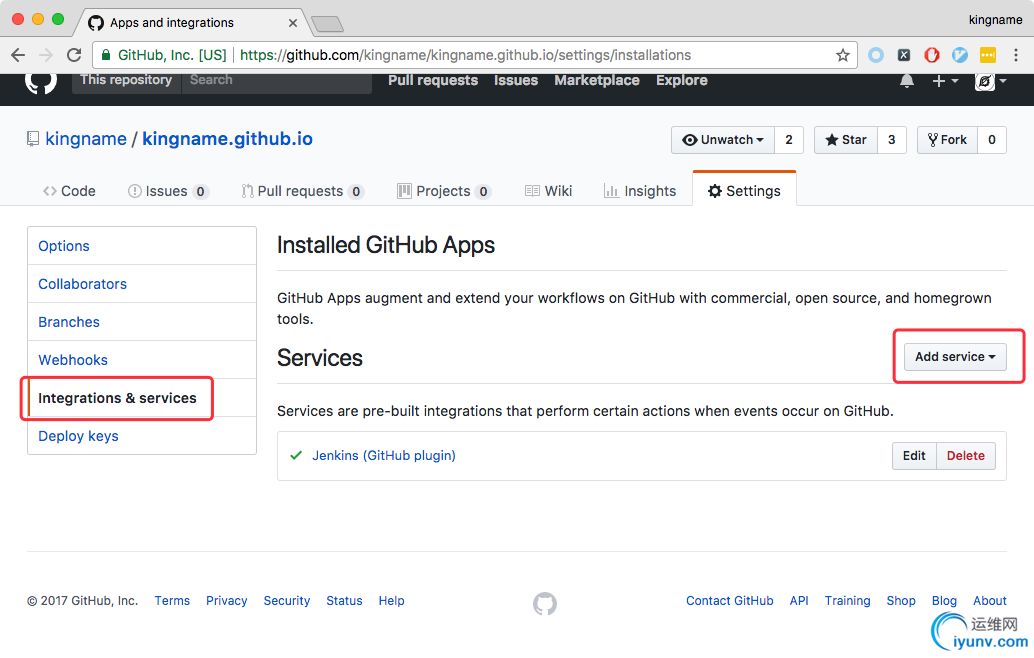Image resolution: width=1034 pixels, height=658 pixels.
Task: Open a new browser tab
Action: pos(327,24)
